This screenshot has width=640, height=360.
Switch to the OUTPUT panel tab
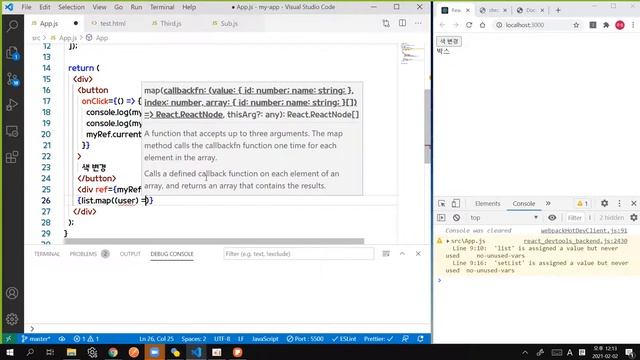pyautogui.click(x=130, y=254)
